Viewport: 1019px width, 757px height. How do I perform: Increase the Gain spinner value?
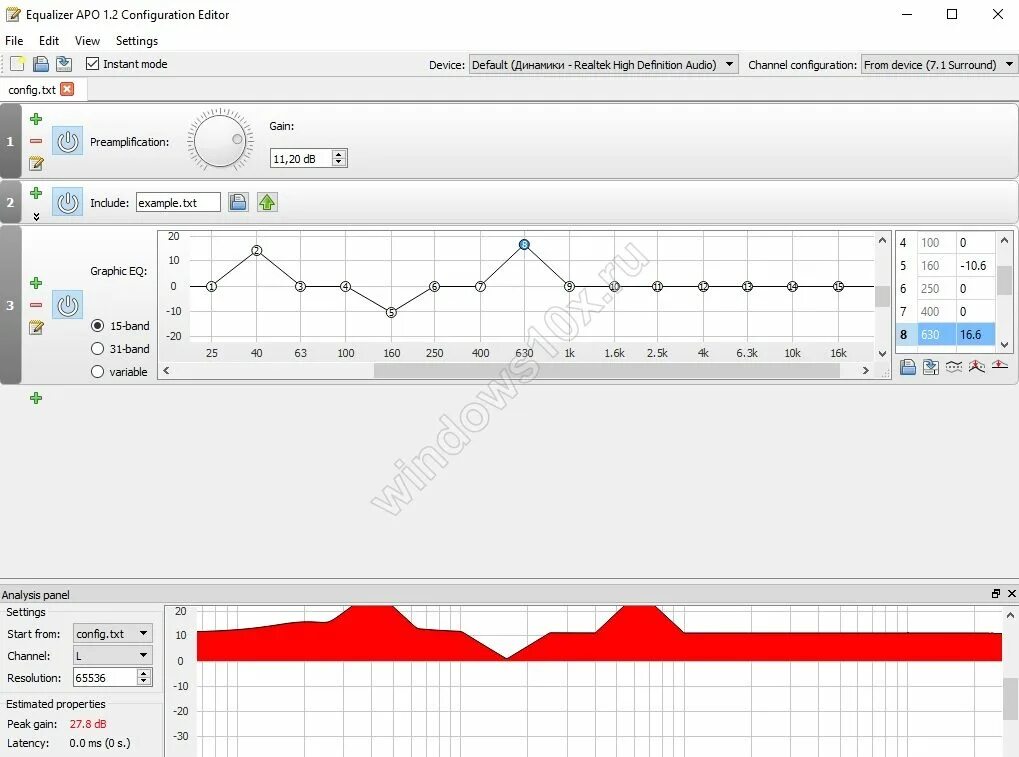339,154
